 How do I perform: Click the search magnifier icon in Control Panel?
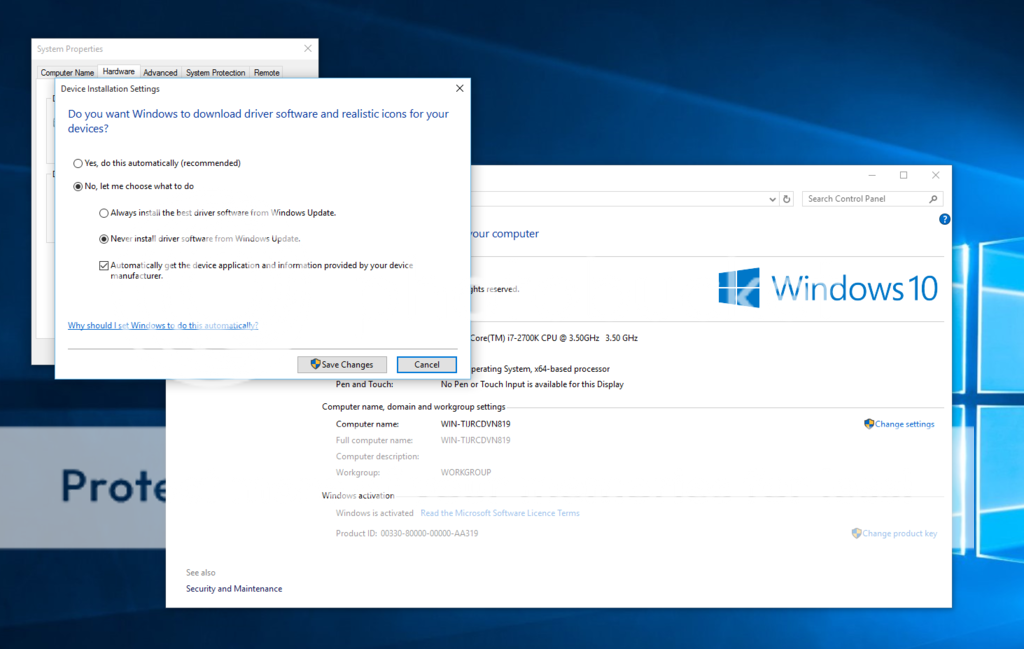(x=933, y=199)
